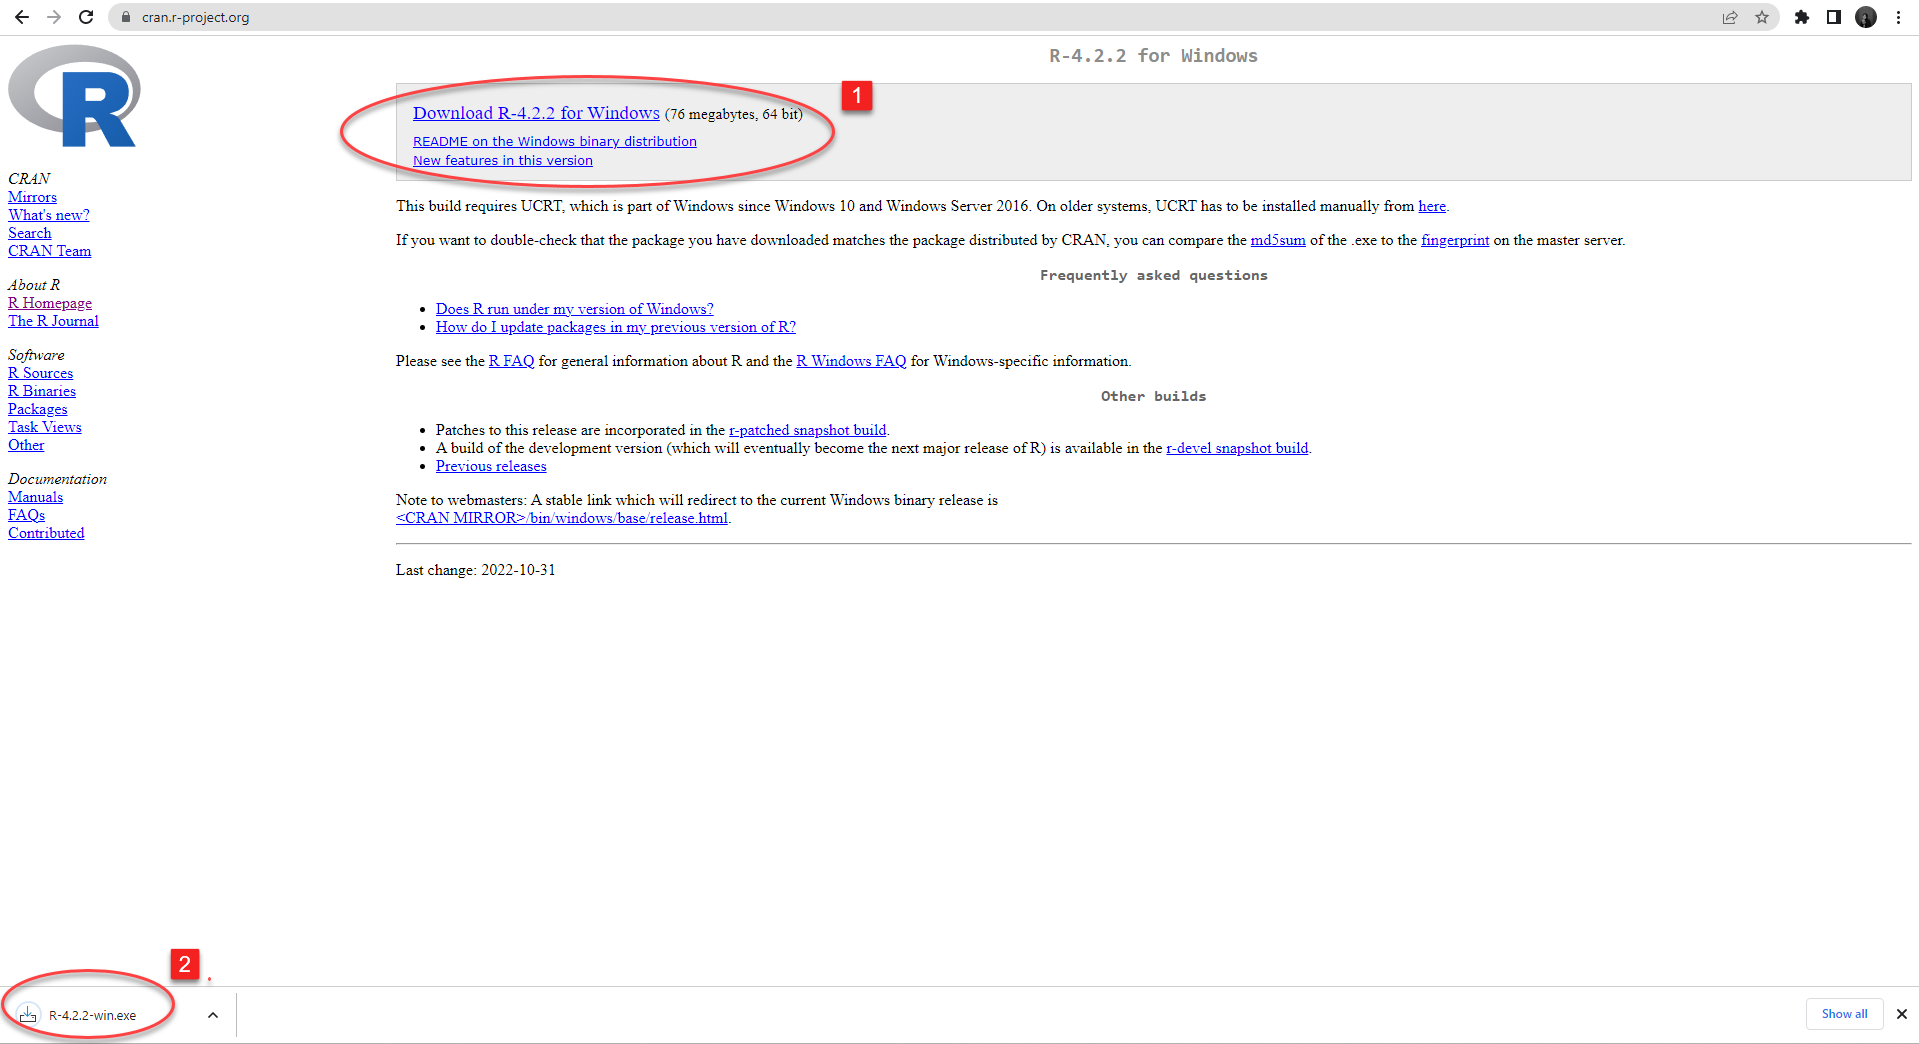The height and width of the screenshot is (1044, 1919).
Task: Click Show all downloads button
Action: pyautogui.click(x=1844, y=1014)
